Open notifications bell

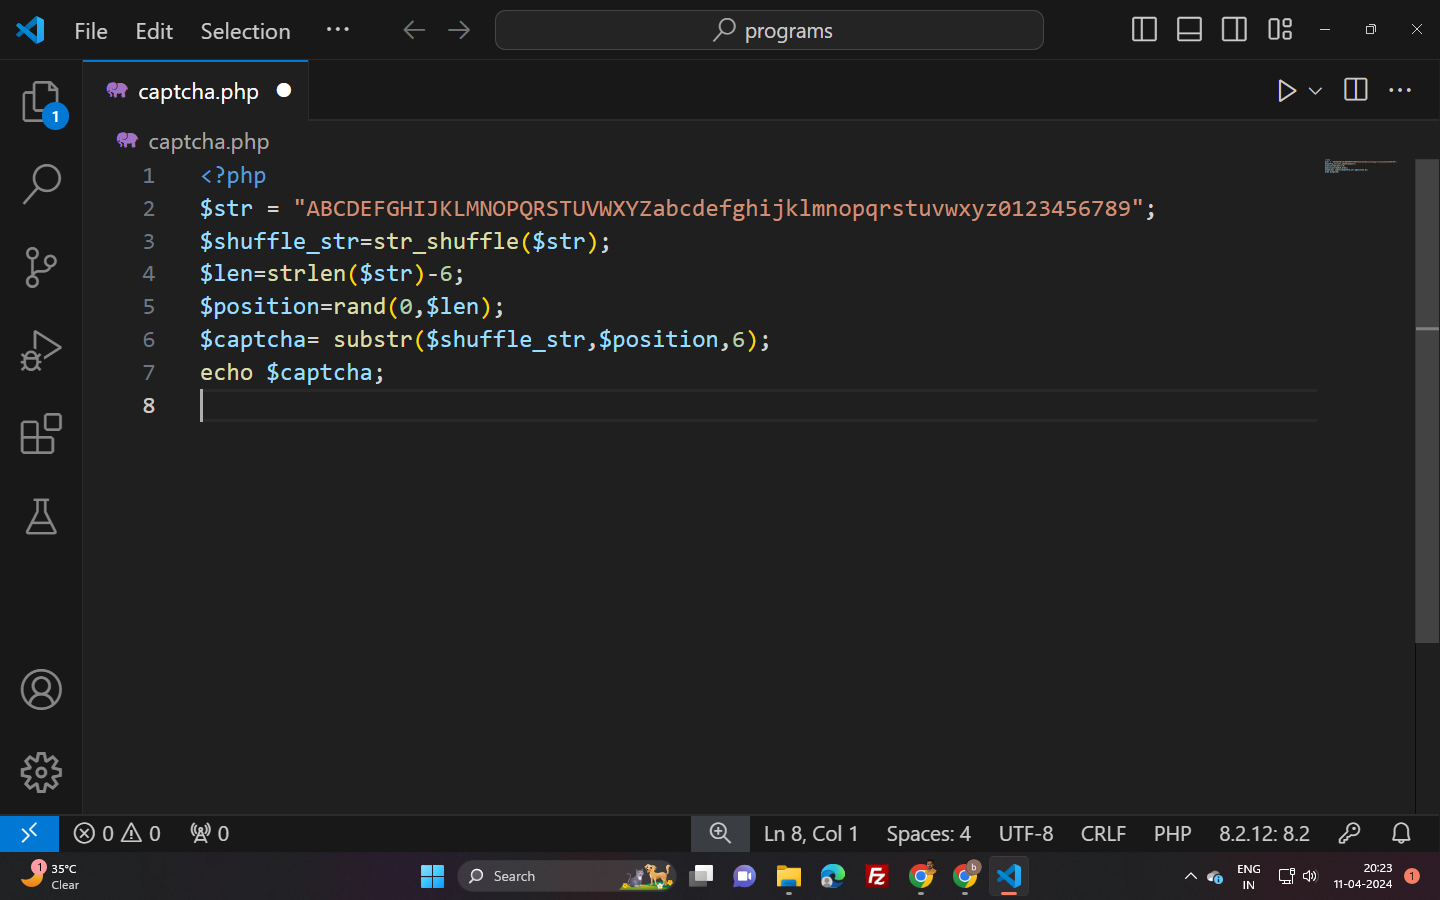(x=1401, y=833)
